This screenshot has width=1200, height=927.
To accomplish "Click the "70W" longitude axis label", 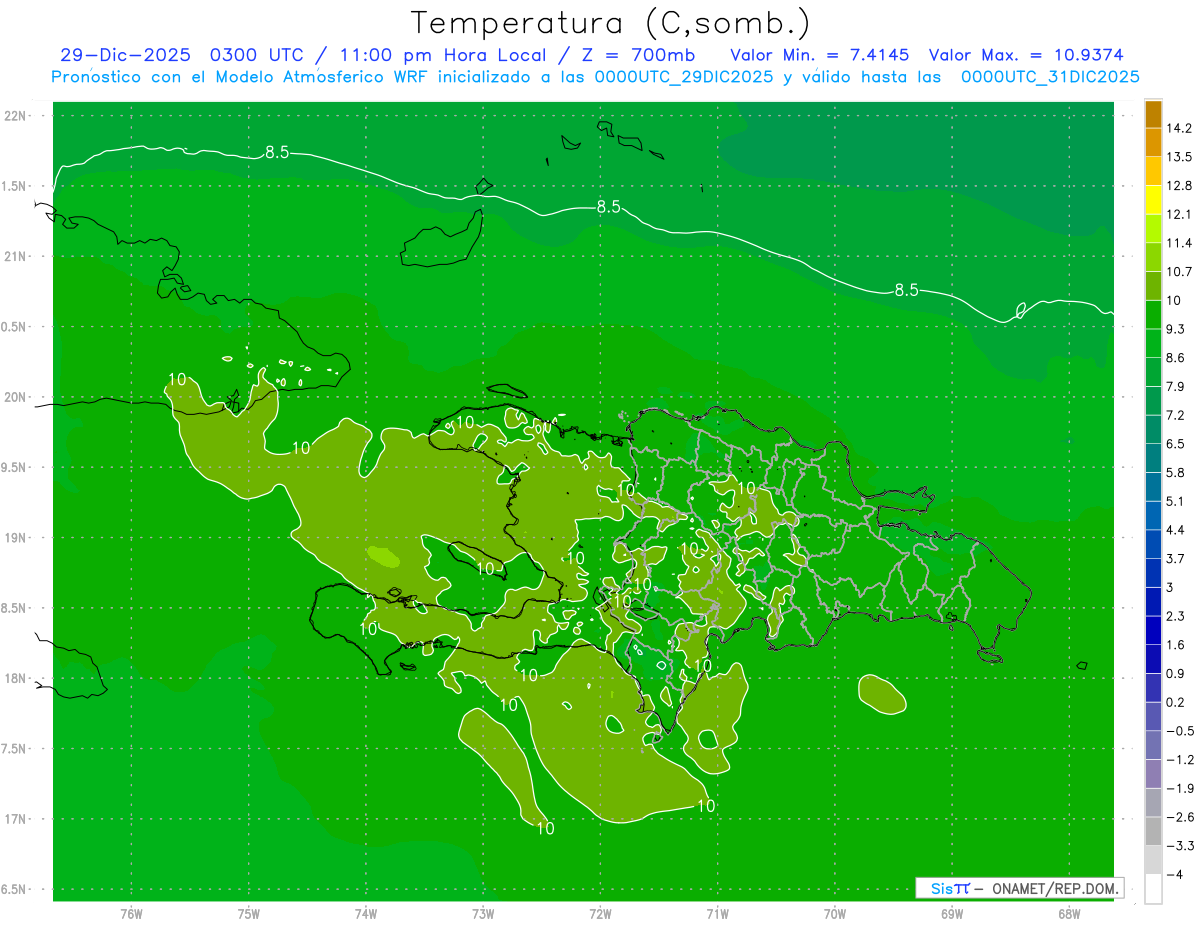I will click(x=835, y=913).
